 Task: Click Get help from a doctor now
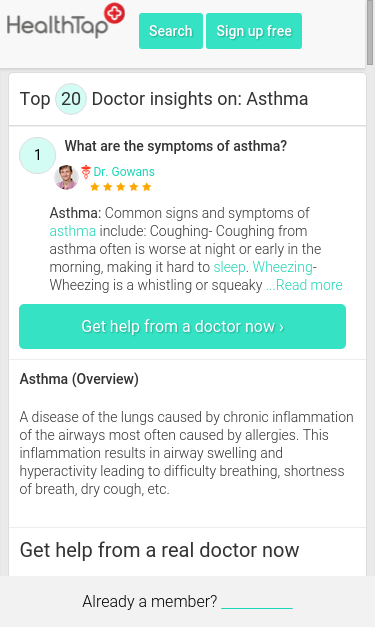tap(182, 326)
